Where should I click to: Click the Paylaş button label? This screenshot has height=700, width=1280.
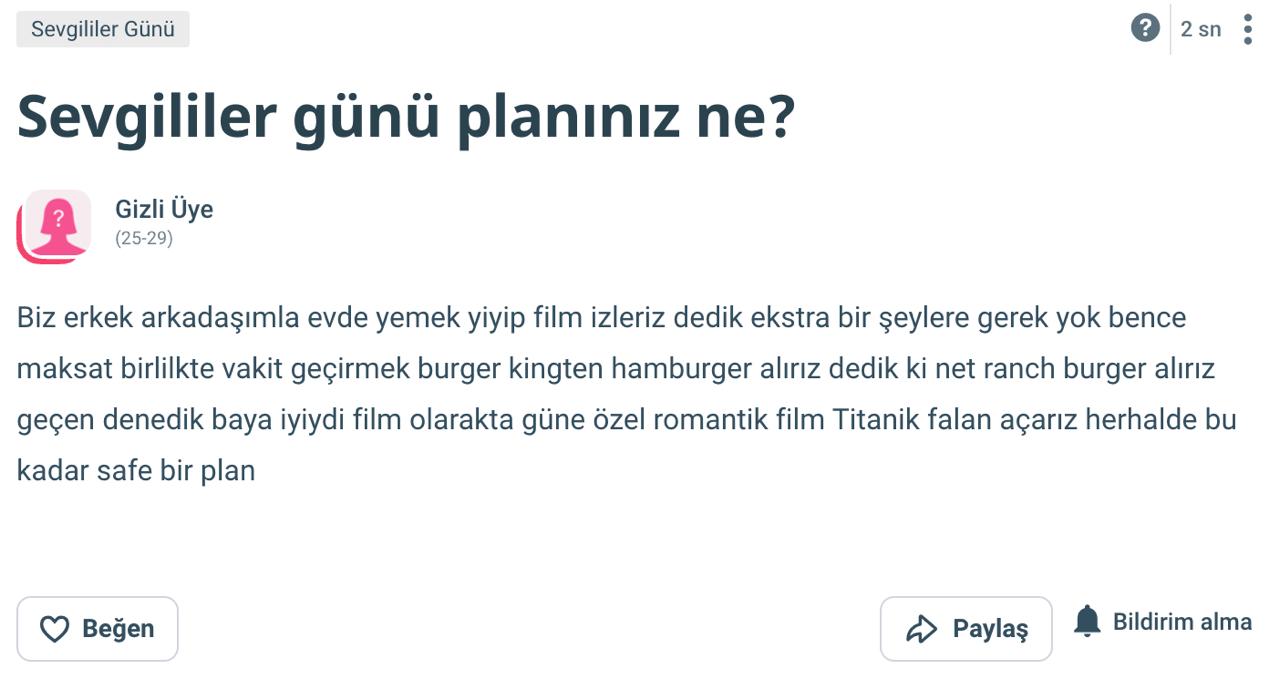(990, 629)
